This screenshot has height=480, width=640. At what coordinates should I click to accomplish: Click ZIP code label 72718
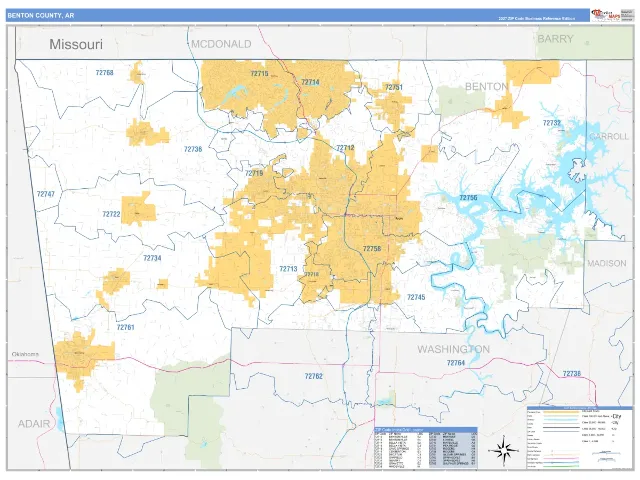point(311,274)
